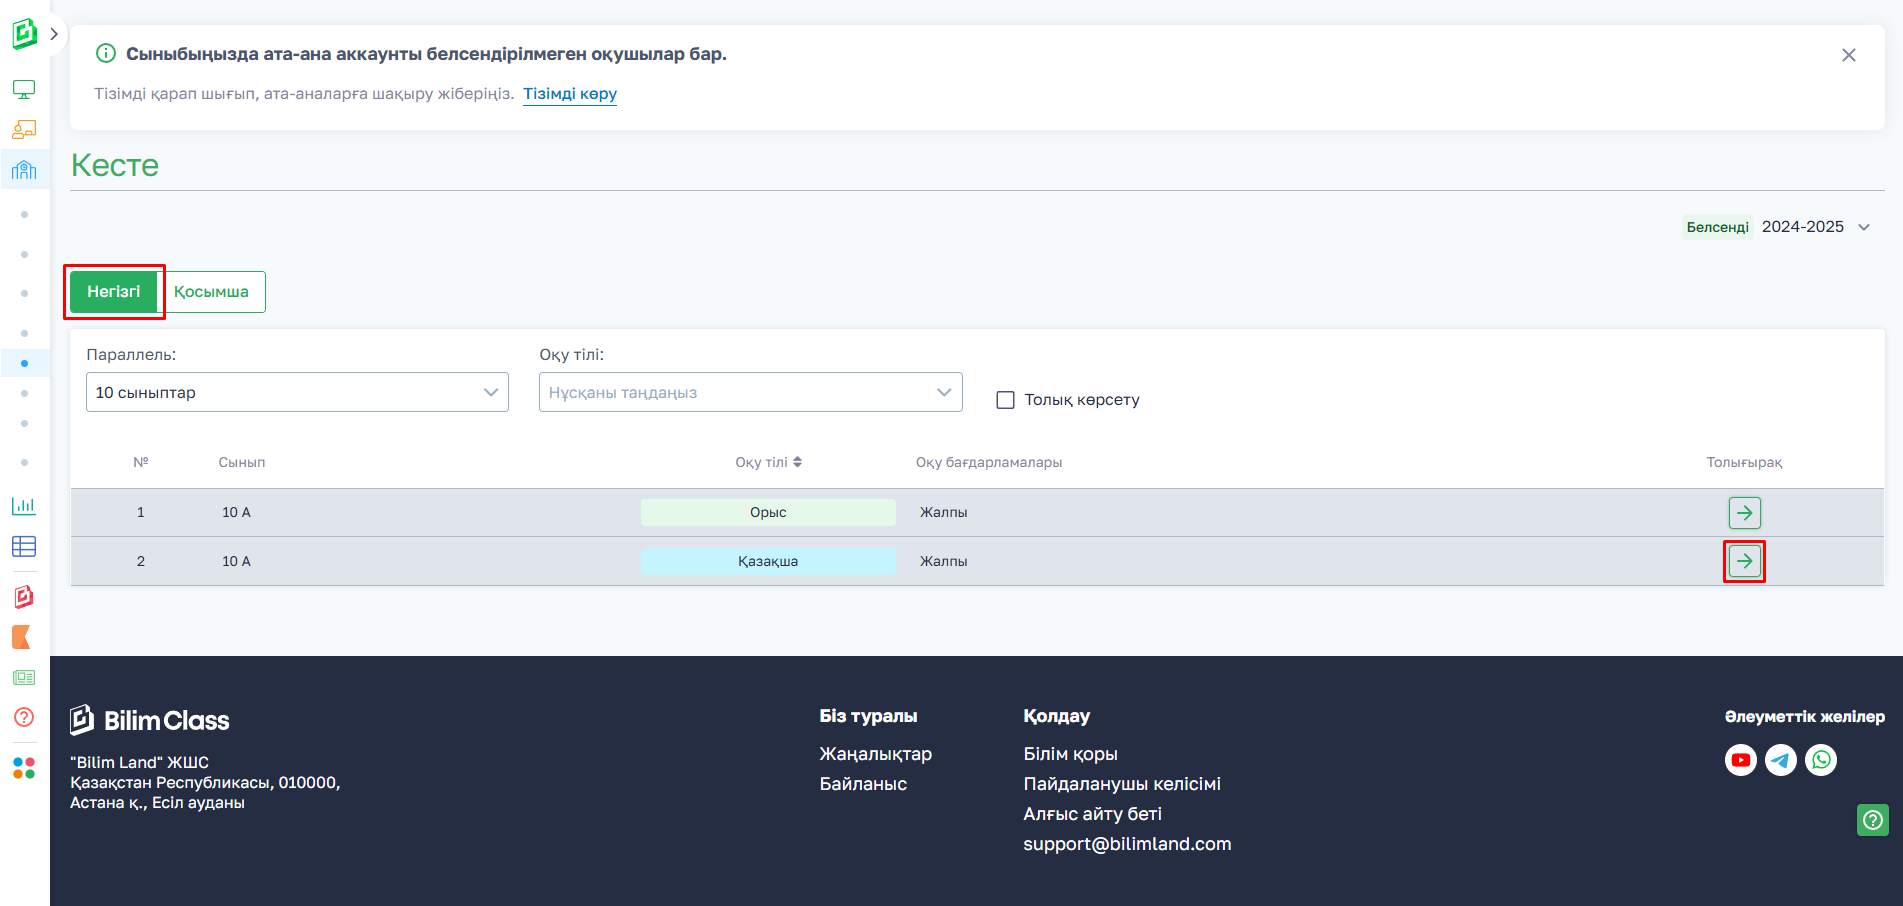1903x906 pixels.
Task: Select the Негізгі tab
Action: [x=114, y=292]
